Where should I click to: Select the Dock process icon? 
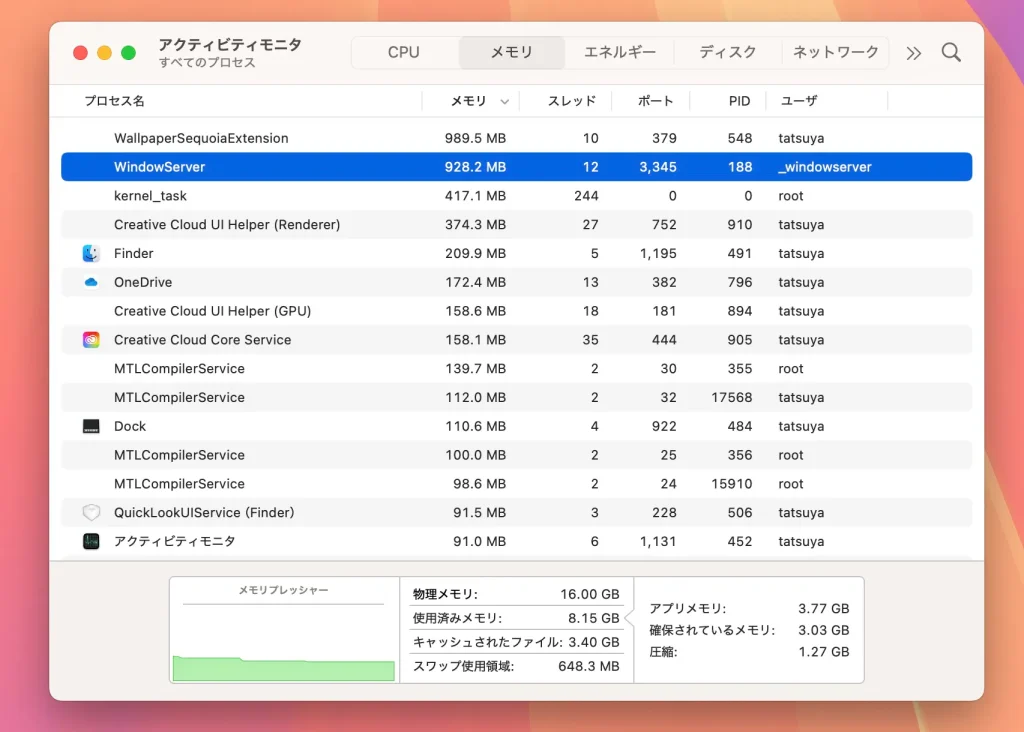[90, 426]
